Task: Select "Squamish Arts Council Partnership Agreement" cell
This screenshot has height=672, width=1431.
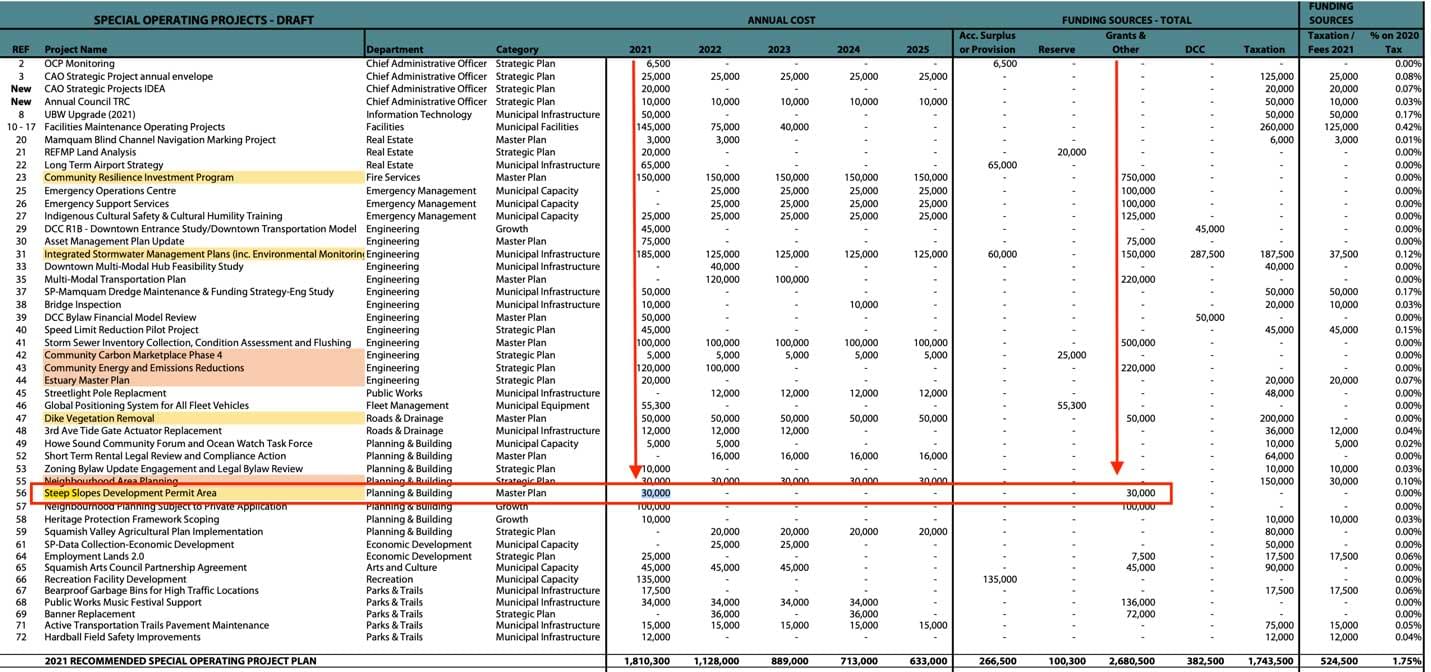Action: [144, 568]
